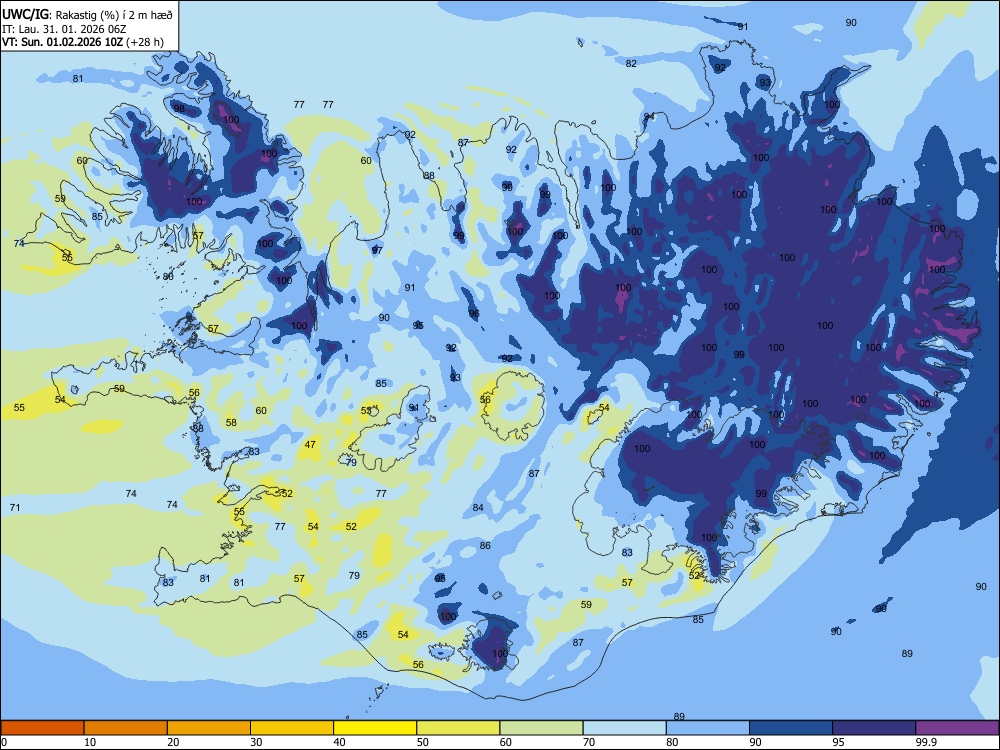This screenshot has height=750, width=1000.
Task: Click the 90–95 medium blue legend swatch
Action: pyautogui.click(x=791, y=728)
